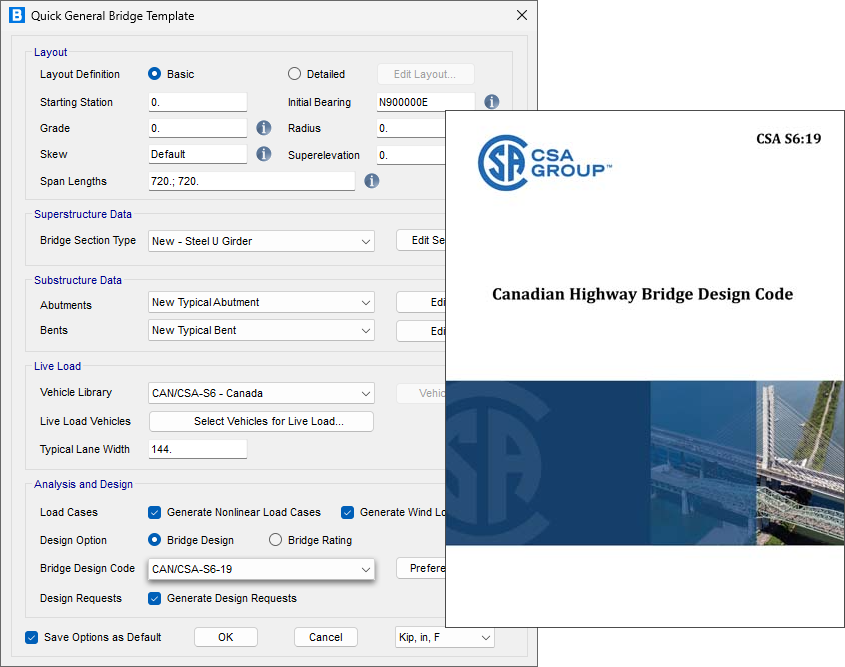Open the Kip, in, F units dropdown

tap(445, 637)
